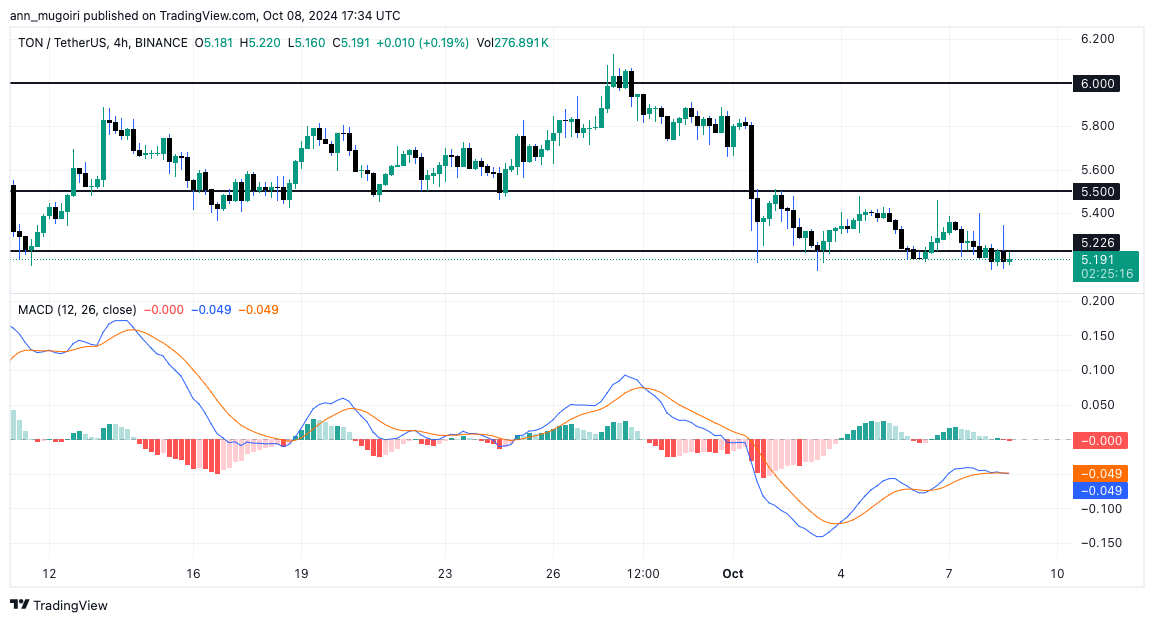Image resolution: width=1154 pixels, height=622 pixels.
Task: Click the 6.200 price axis label
Action: [1097, 38]
